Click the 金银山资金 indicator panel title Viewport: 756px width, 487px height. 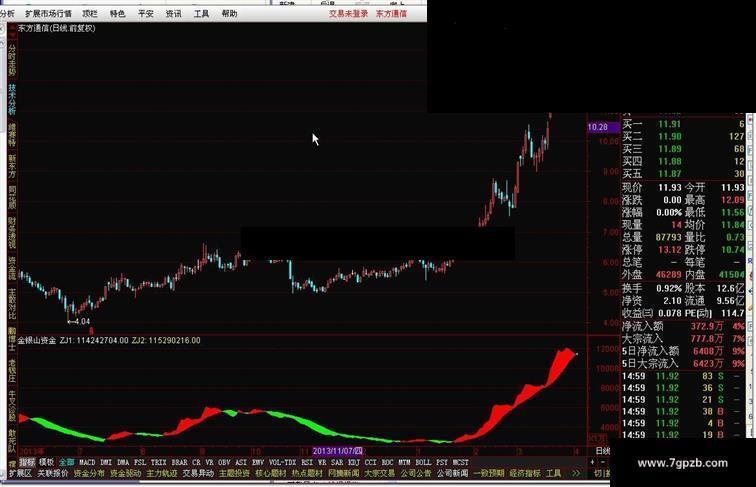pyautogui.click(x=37, y=340)
